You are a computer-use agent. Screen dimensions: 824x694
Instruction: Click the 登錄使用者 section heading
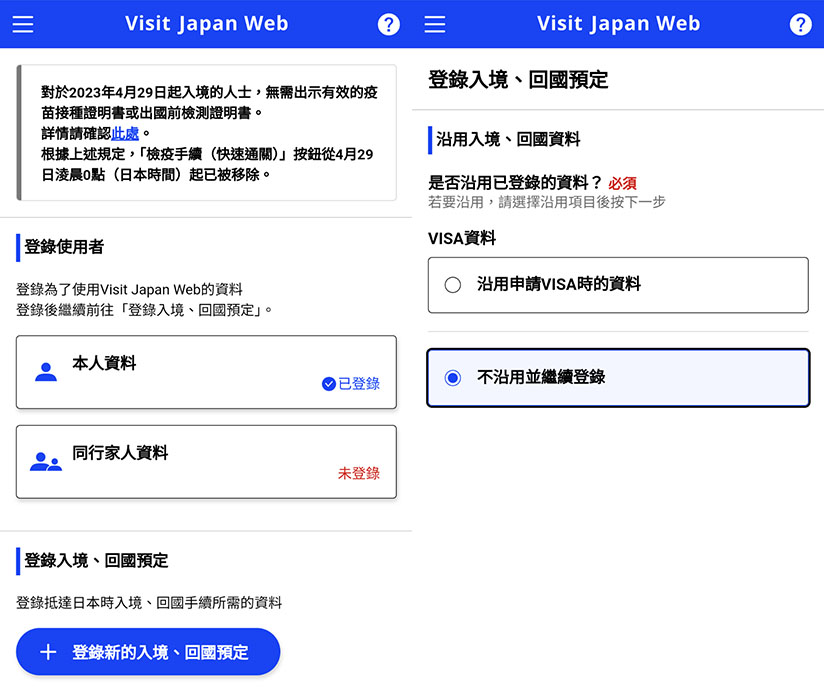[x=64, y=247]
